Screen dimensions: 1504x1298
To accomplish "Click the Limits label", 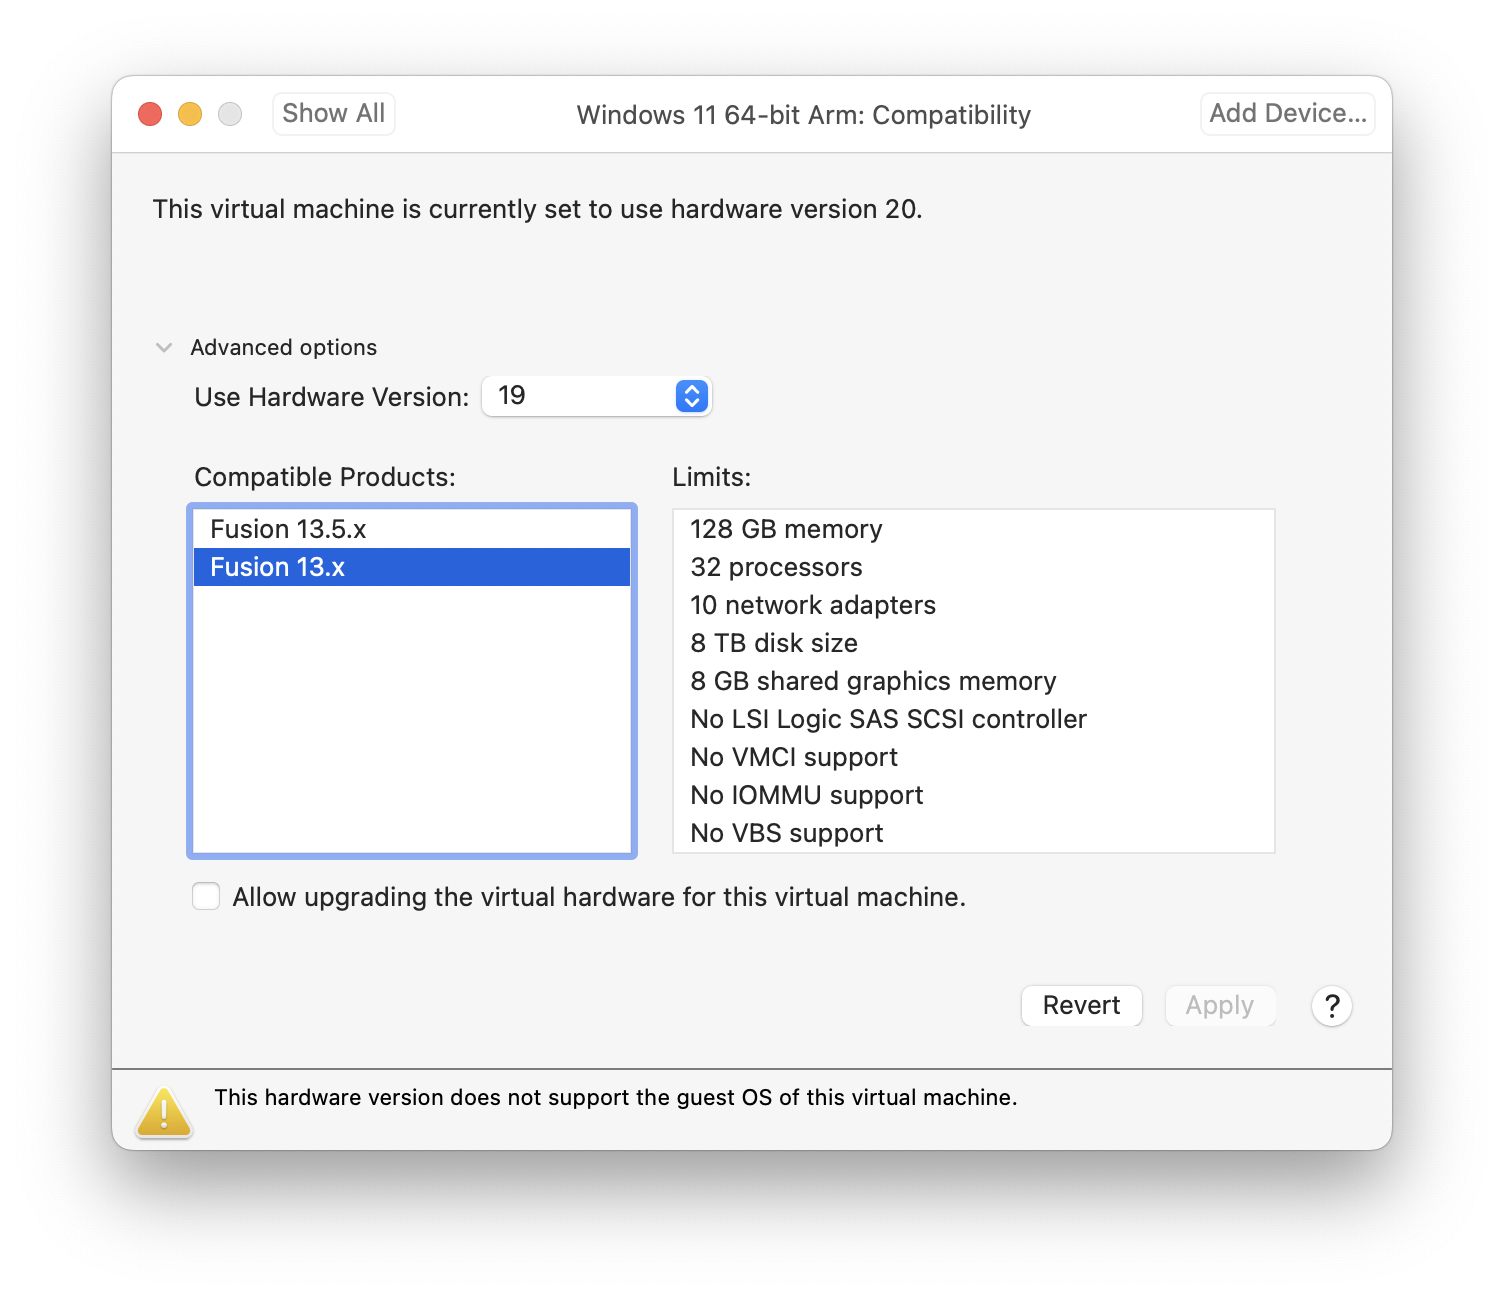I will 711,477.
